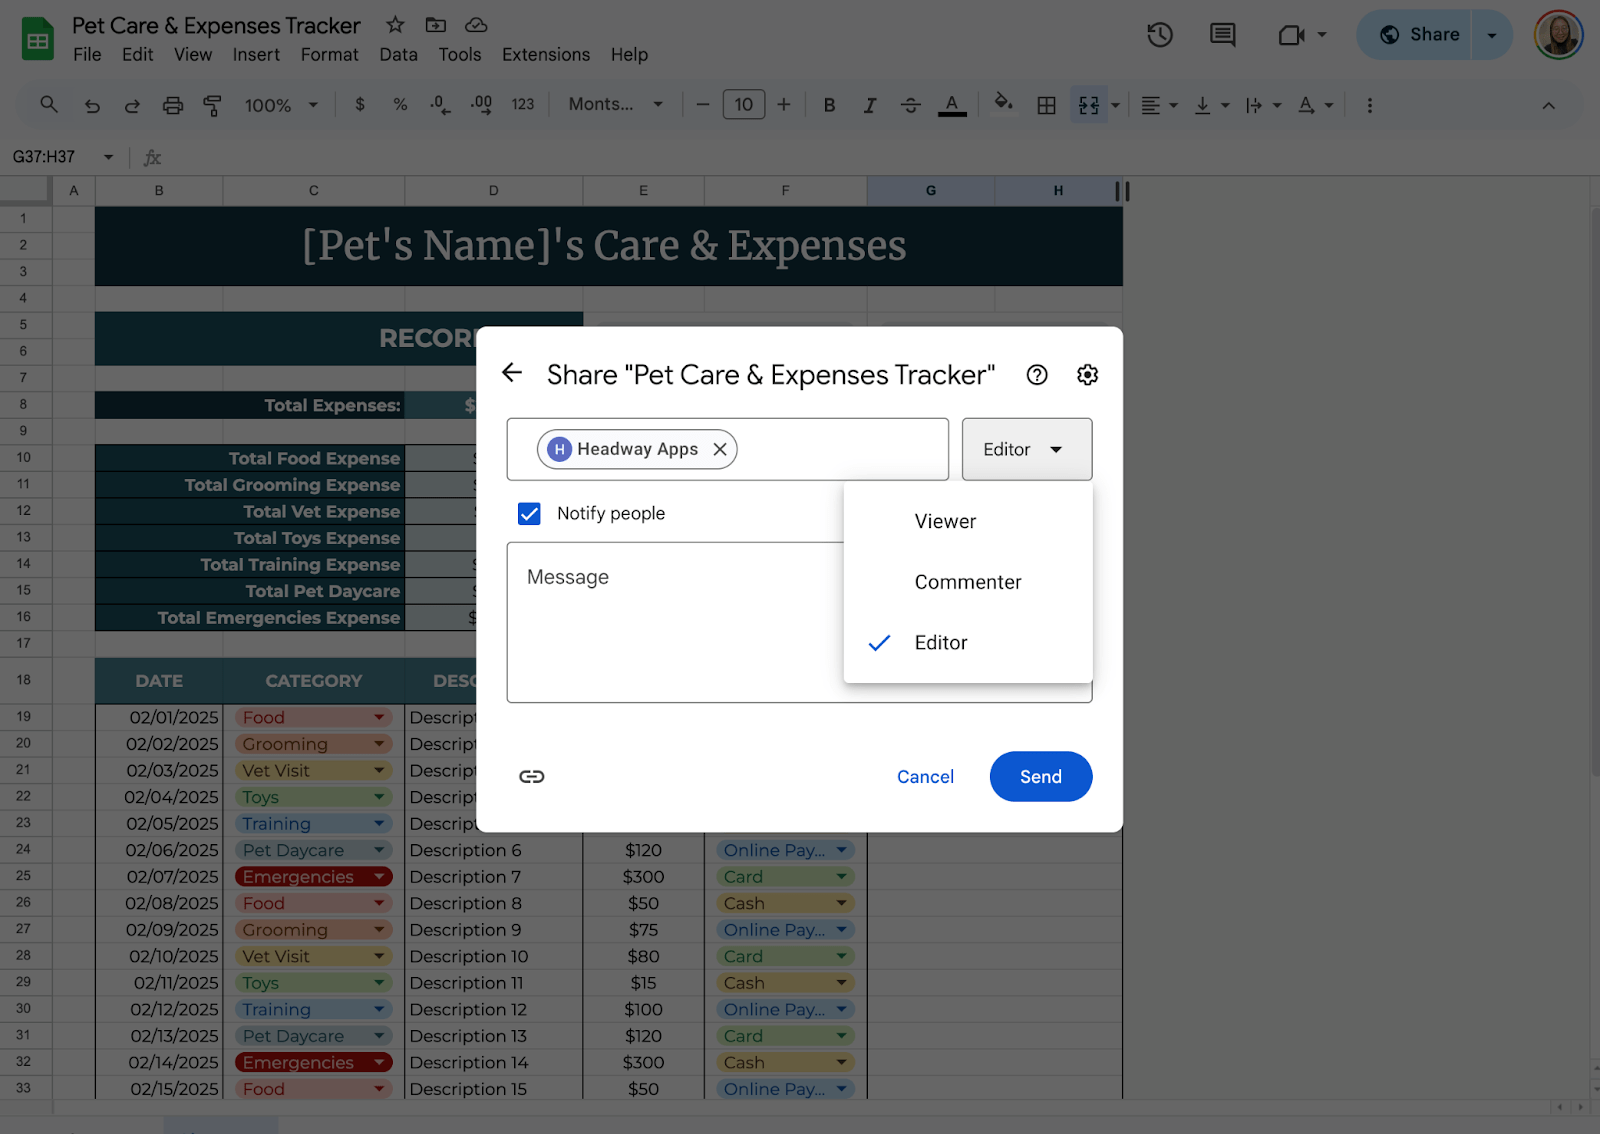Open the fill color bucket

coord(1003,103)
